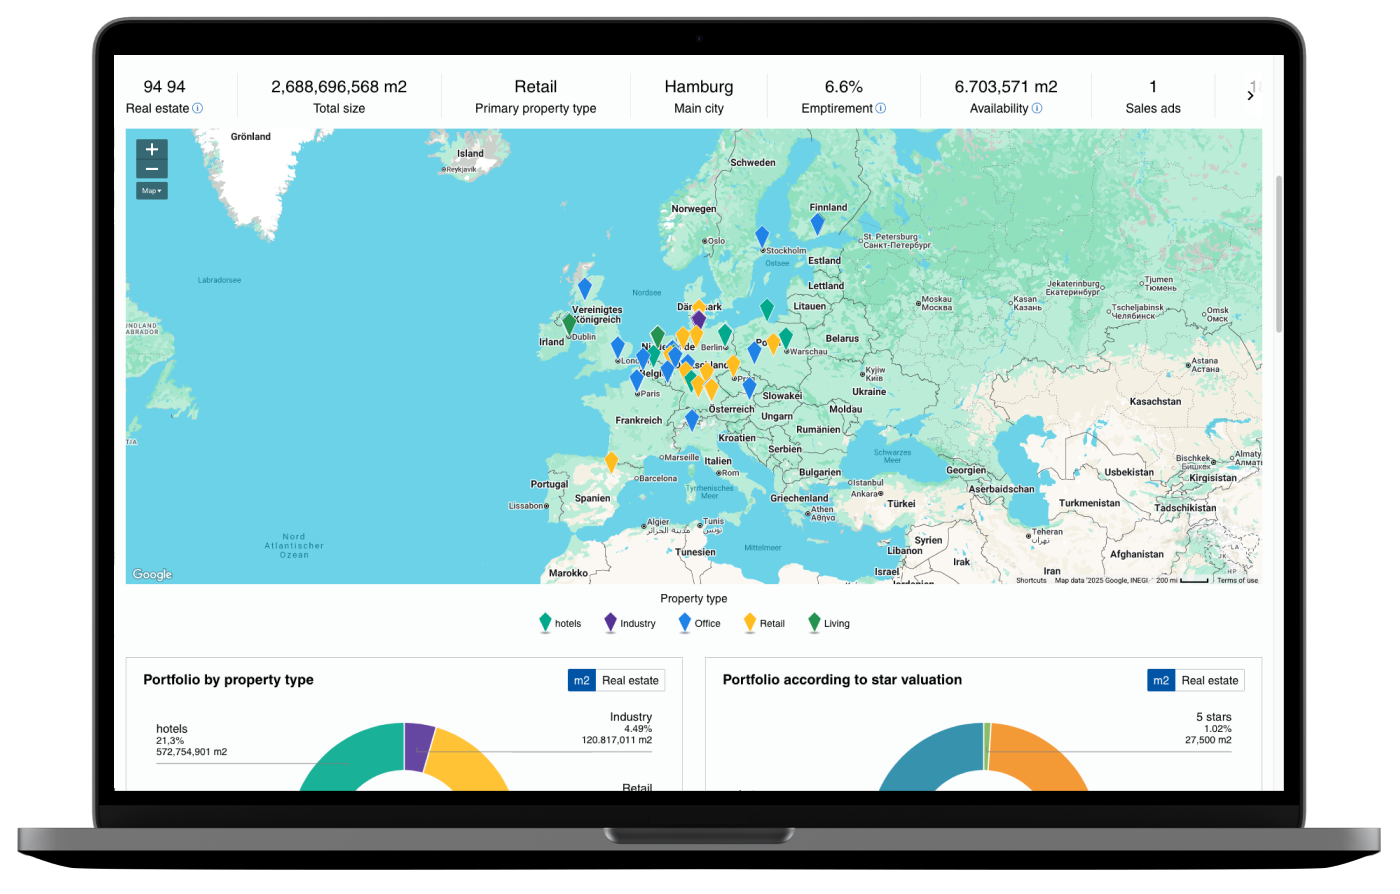The image size is (1400, 894).
Task: Click the Retail legend pin icon
Action: [x=750, y=623]
